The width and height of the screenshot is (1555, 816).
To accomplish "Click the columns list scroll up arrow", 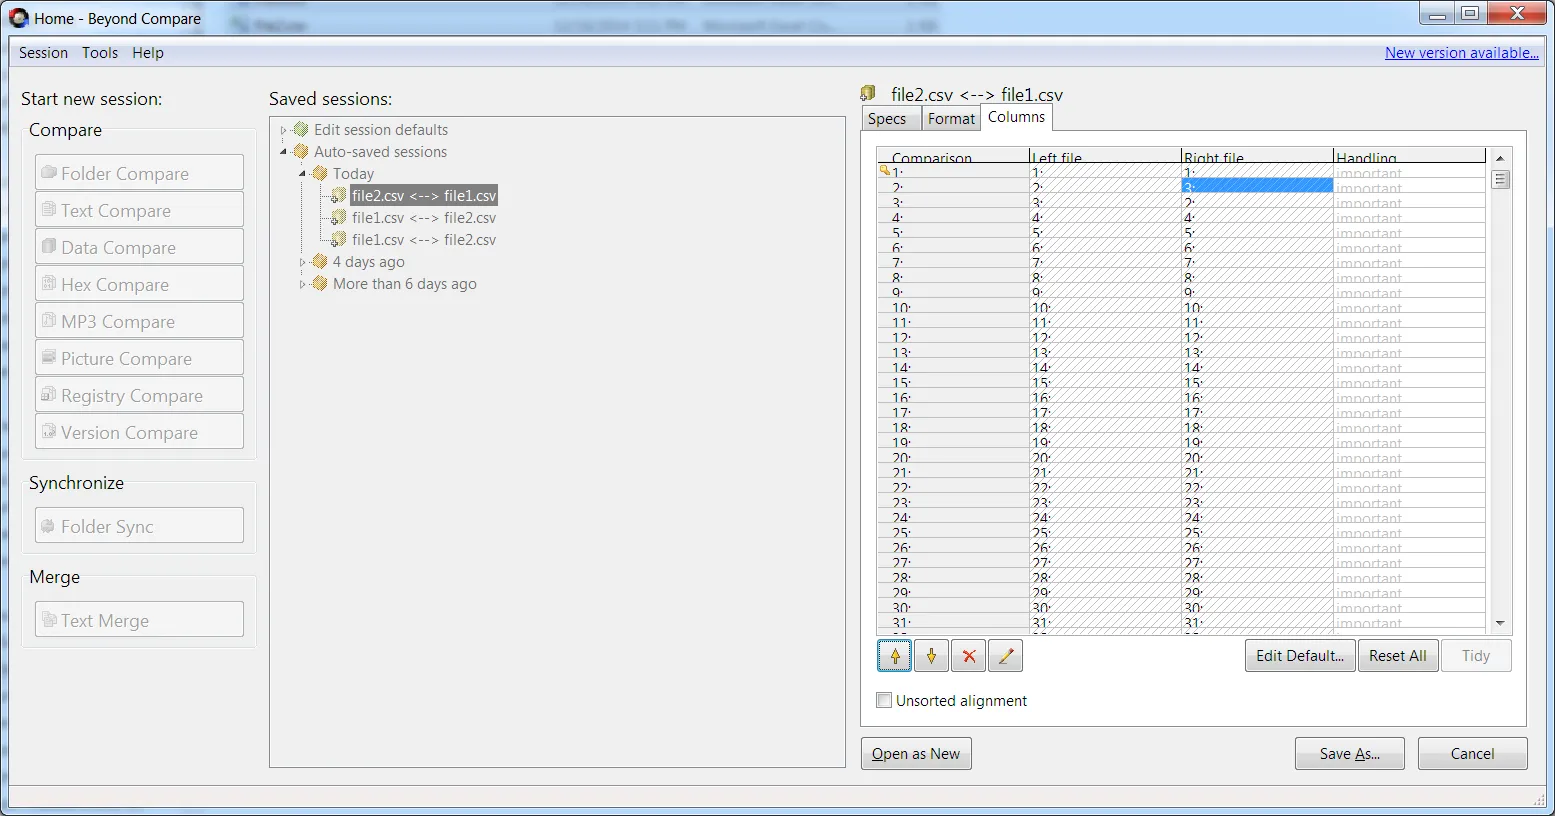I will 1500,158.
